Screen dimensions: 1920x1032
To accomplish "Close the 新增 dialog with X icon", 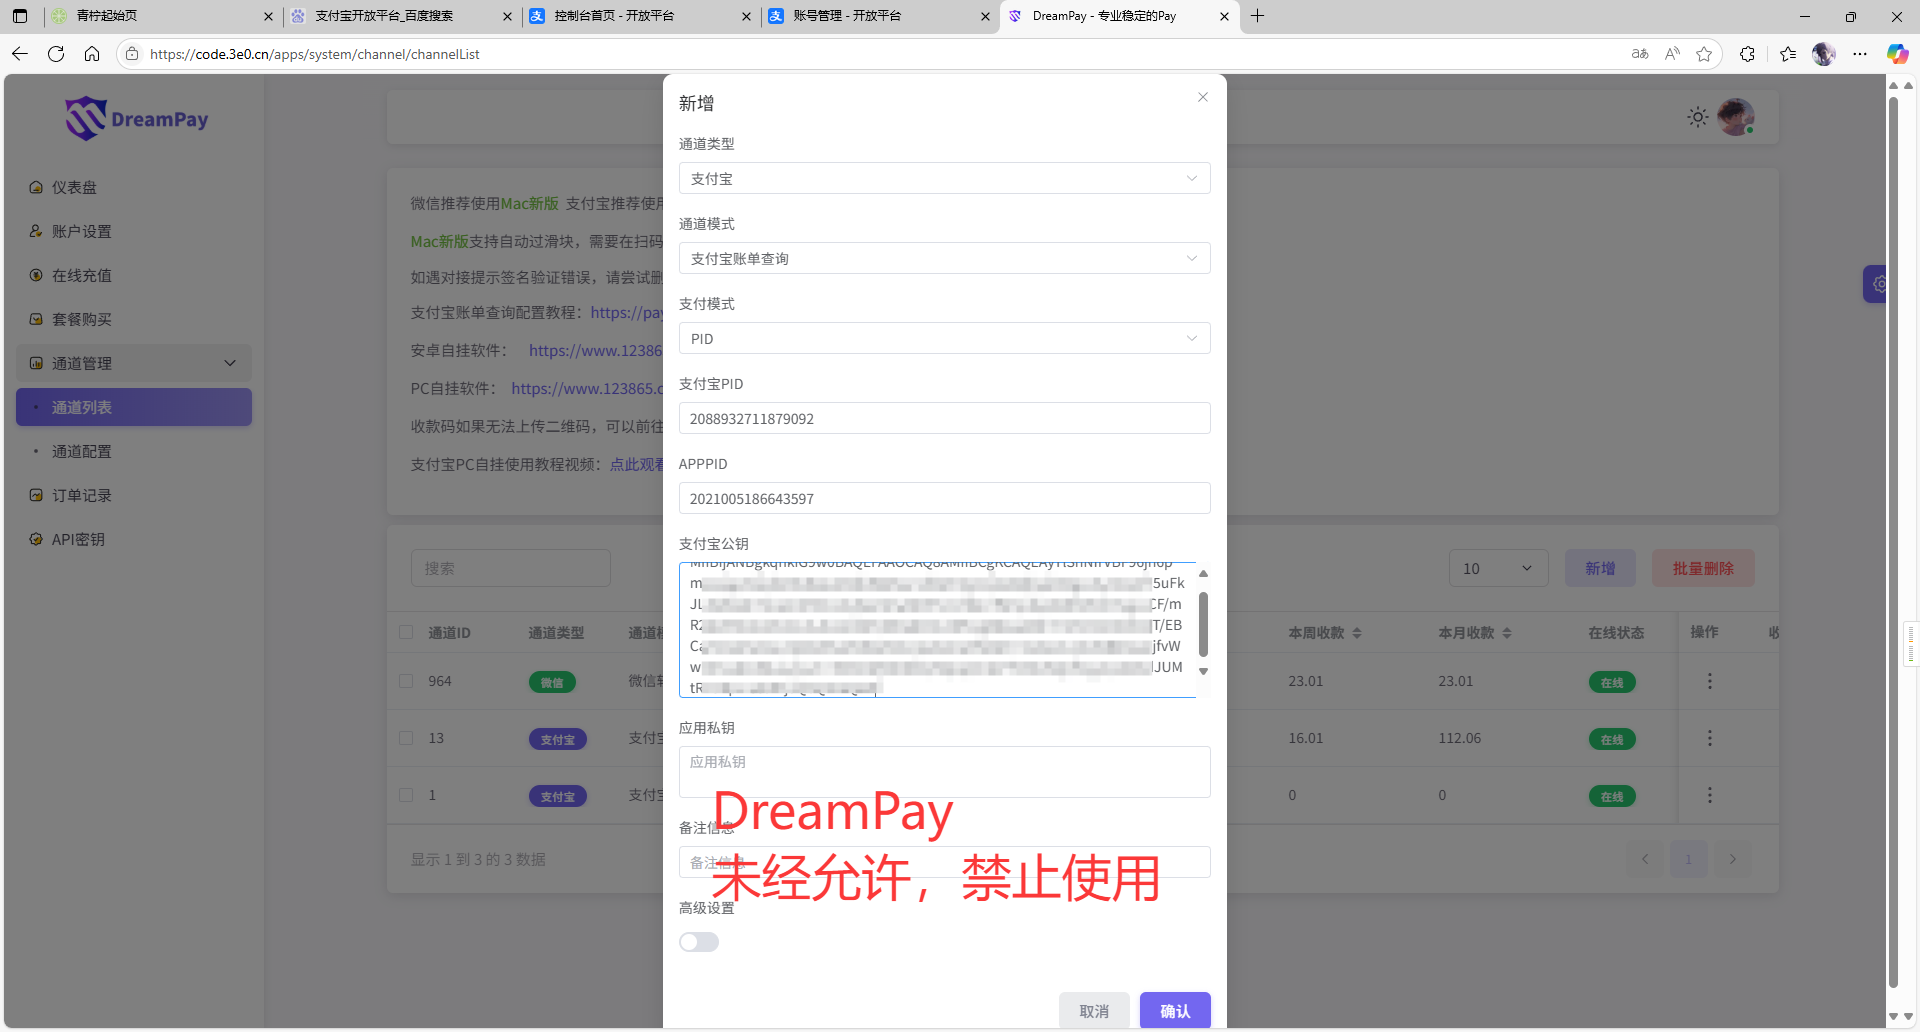I will [1203, 97].
